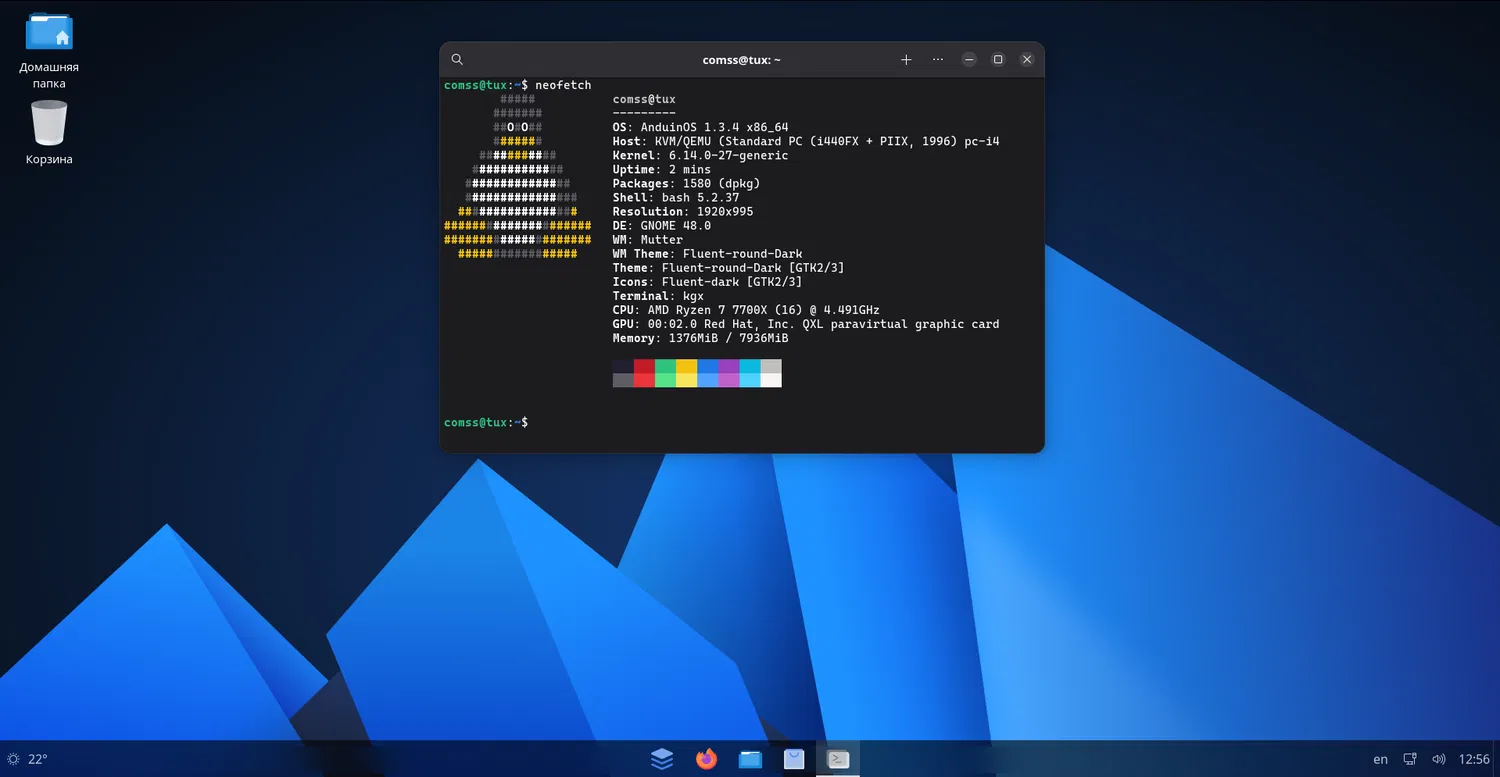Open the network status tray icon
Screen dimensions: 1500x777
[1410, 759]
